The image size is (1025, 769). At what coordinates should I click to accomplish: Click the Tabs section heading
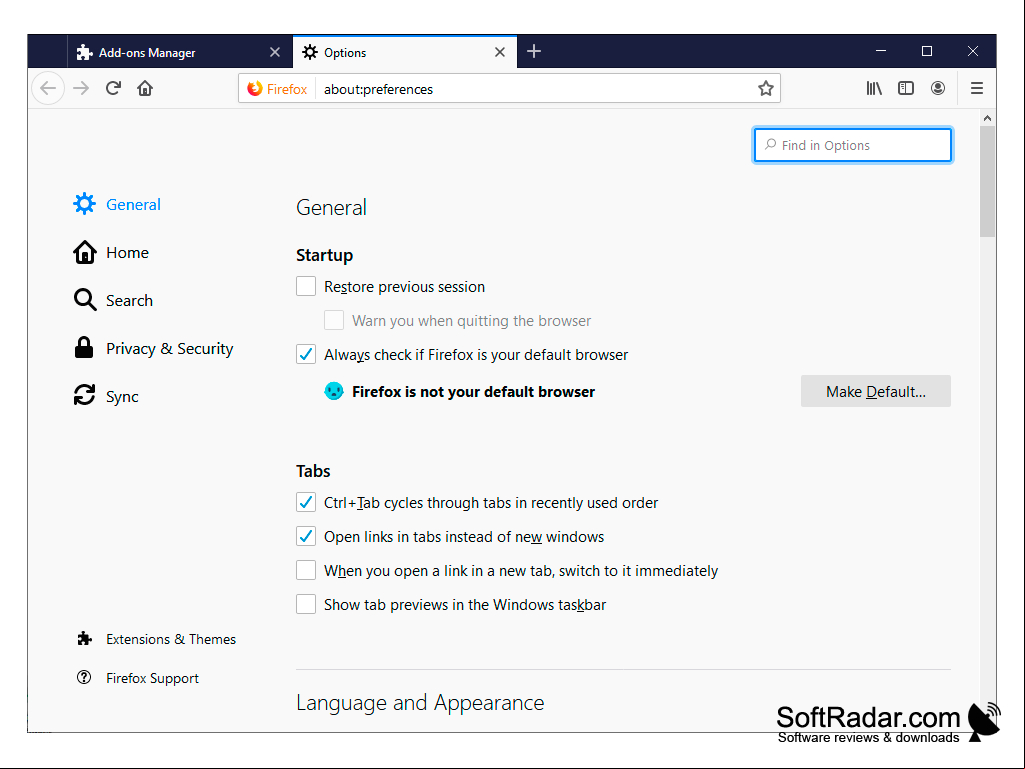point(313,471)
